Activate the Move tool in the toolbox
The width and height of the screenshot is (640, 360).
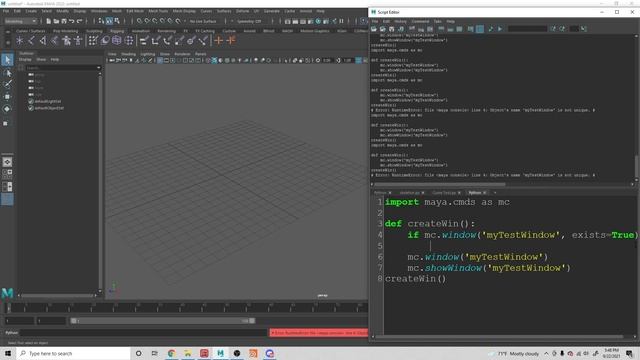pyautogui.click(x=7, y=97)
